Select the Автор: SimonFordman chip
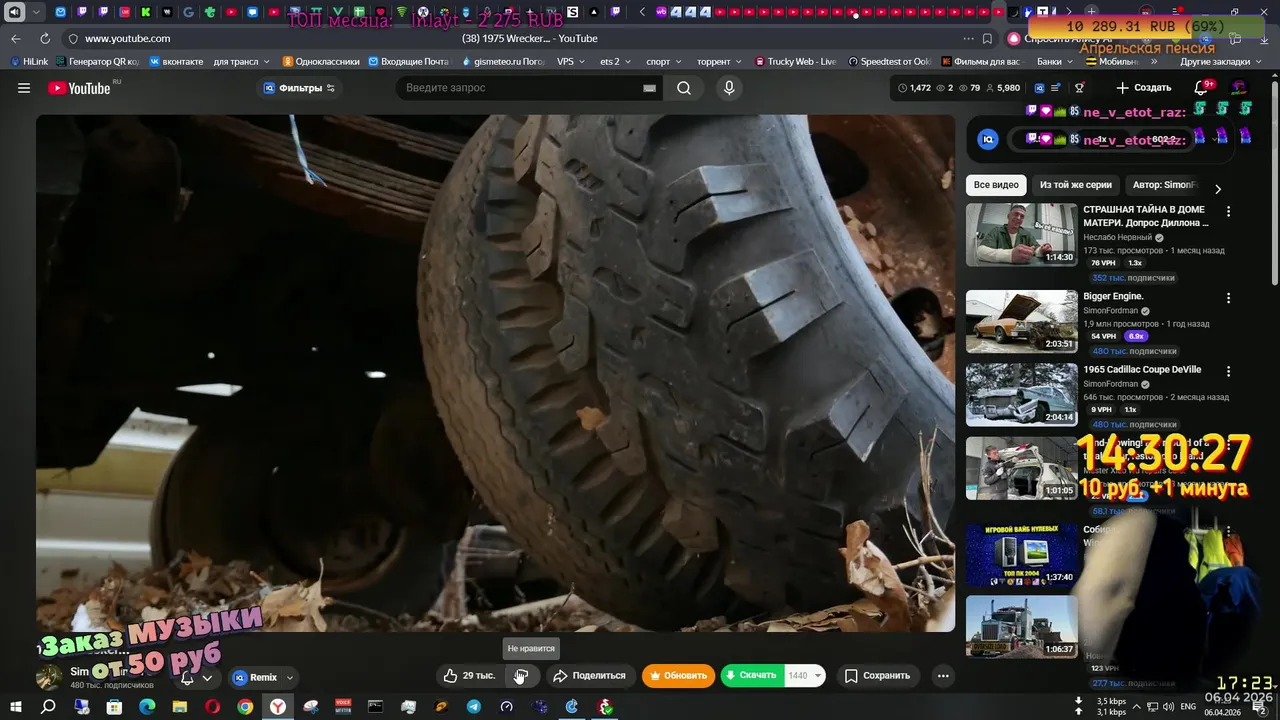 (1164, 185)
